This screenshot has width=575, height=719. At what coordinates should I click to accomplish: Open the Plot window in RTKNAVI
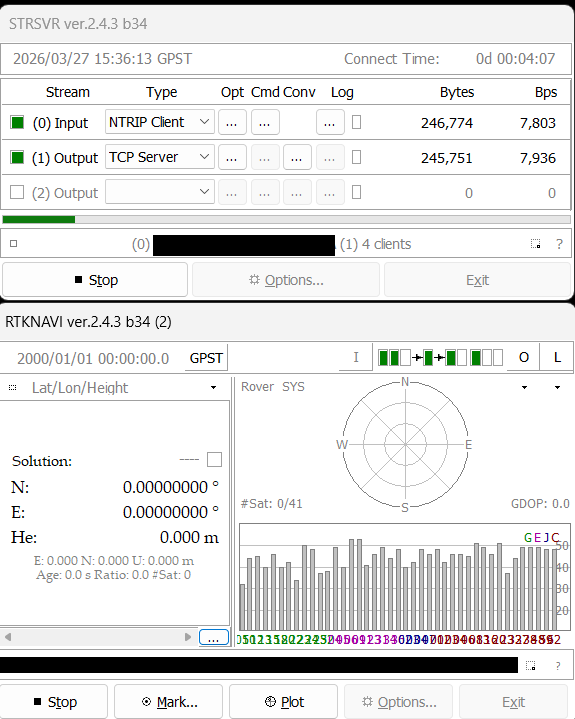click(x=283, y=702)
